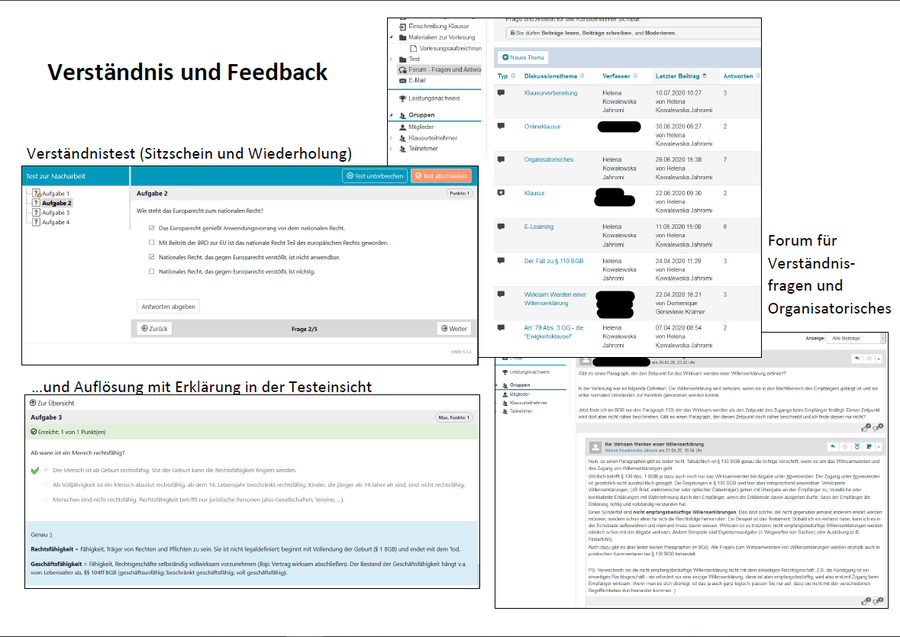Open 'Klausur' discussion thread
Viewport: 900px width, 637px height.
coord(534,193)
